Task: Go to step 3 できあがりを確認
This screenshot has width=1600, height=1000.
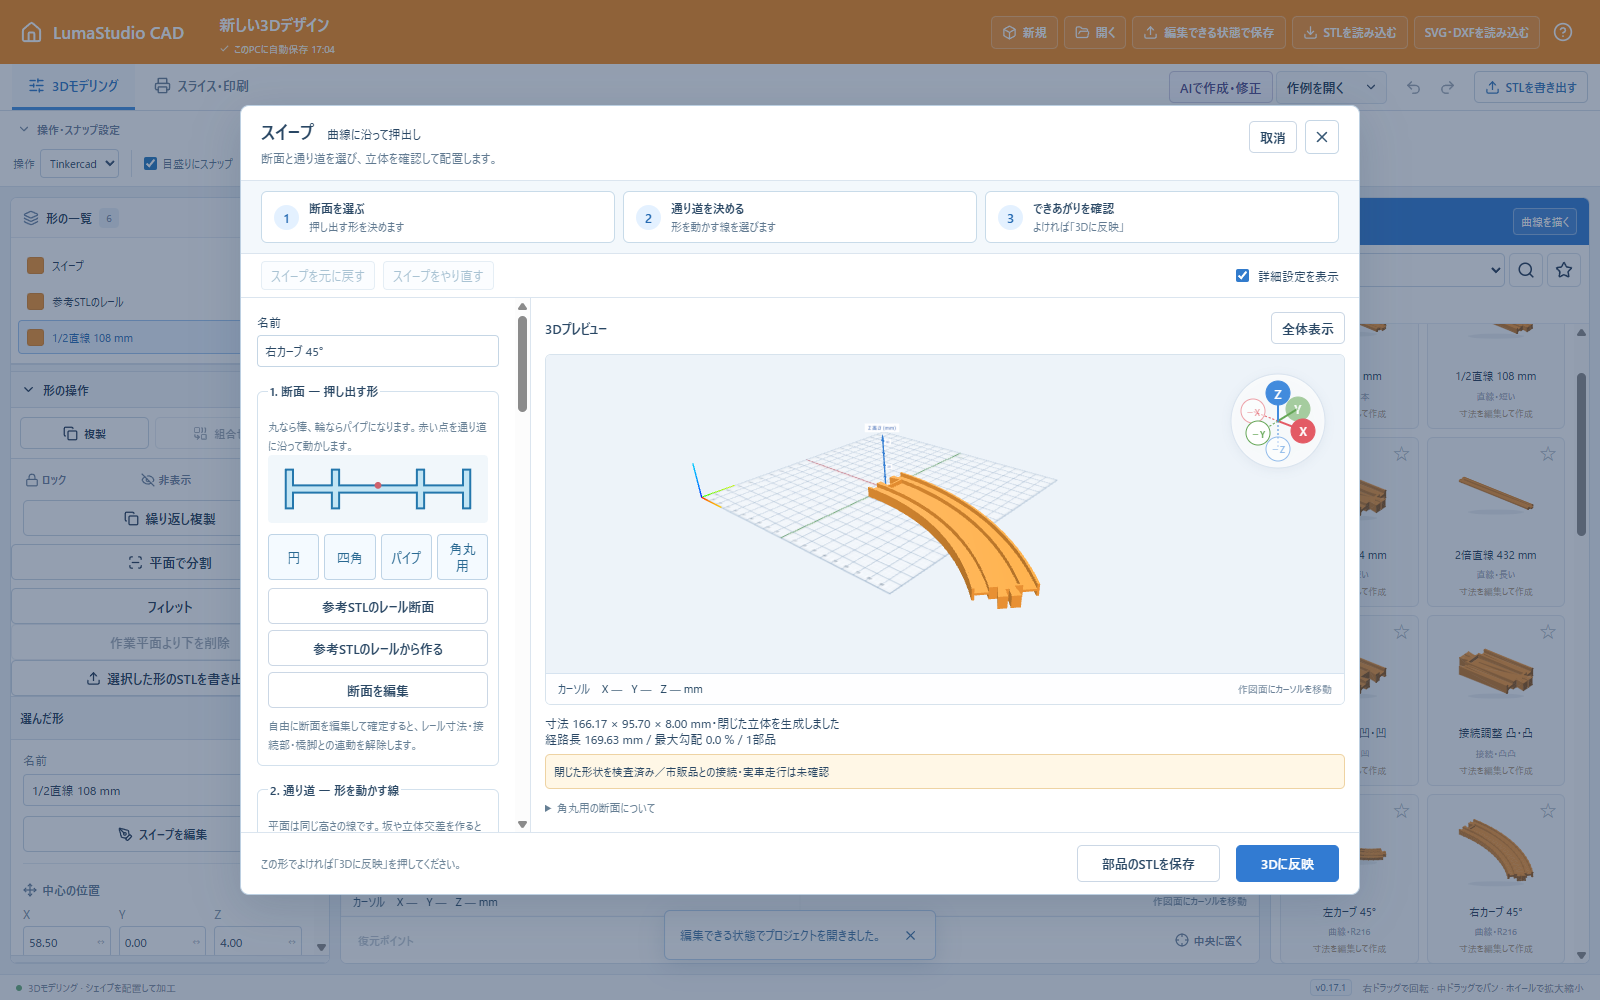Action: tap(1161, 217)
